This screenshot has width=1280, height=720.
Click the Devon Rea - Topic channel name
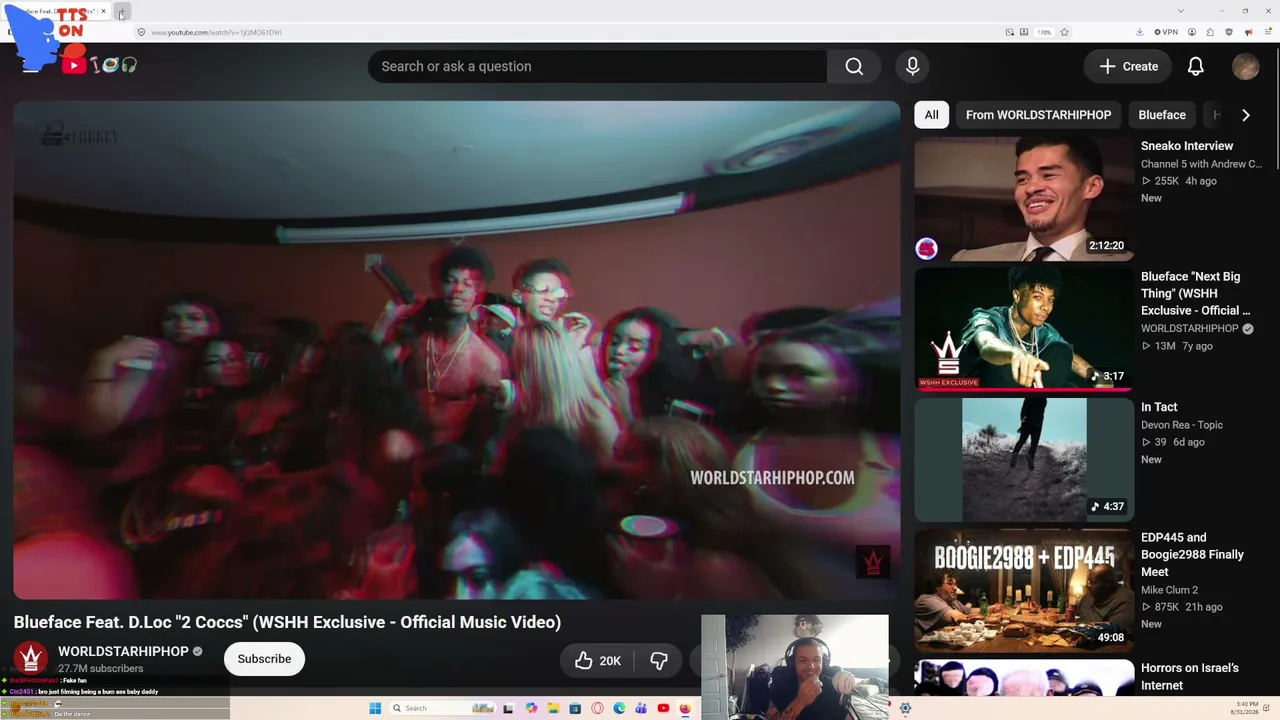click(x=1182, y=425)
